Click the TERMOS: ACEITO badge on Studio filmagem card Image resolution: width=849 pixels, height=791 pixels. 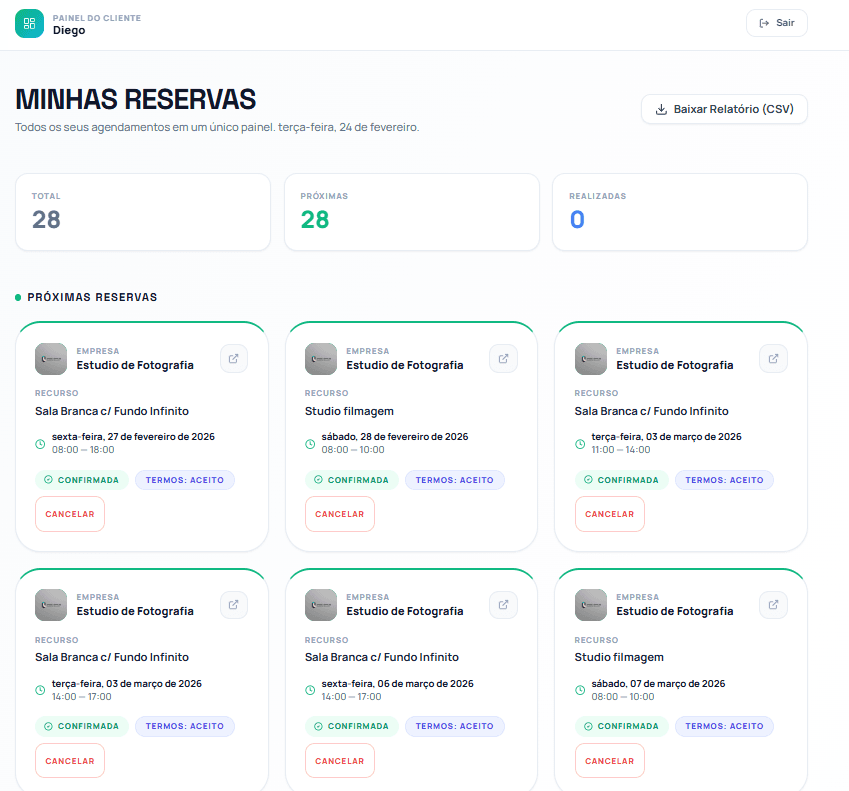(454, 479)
